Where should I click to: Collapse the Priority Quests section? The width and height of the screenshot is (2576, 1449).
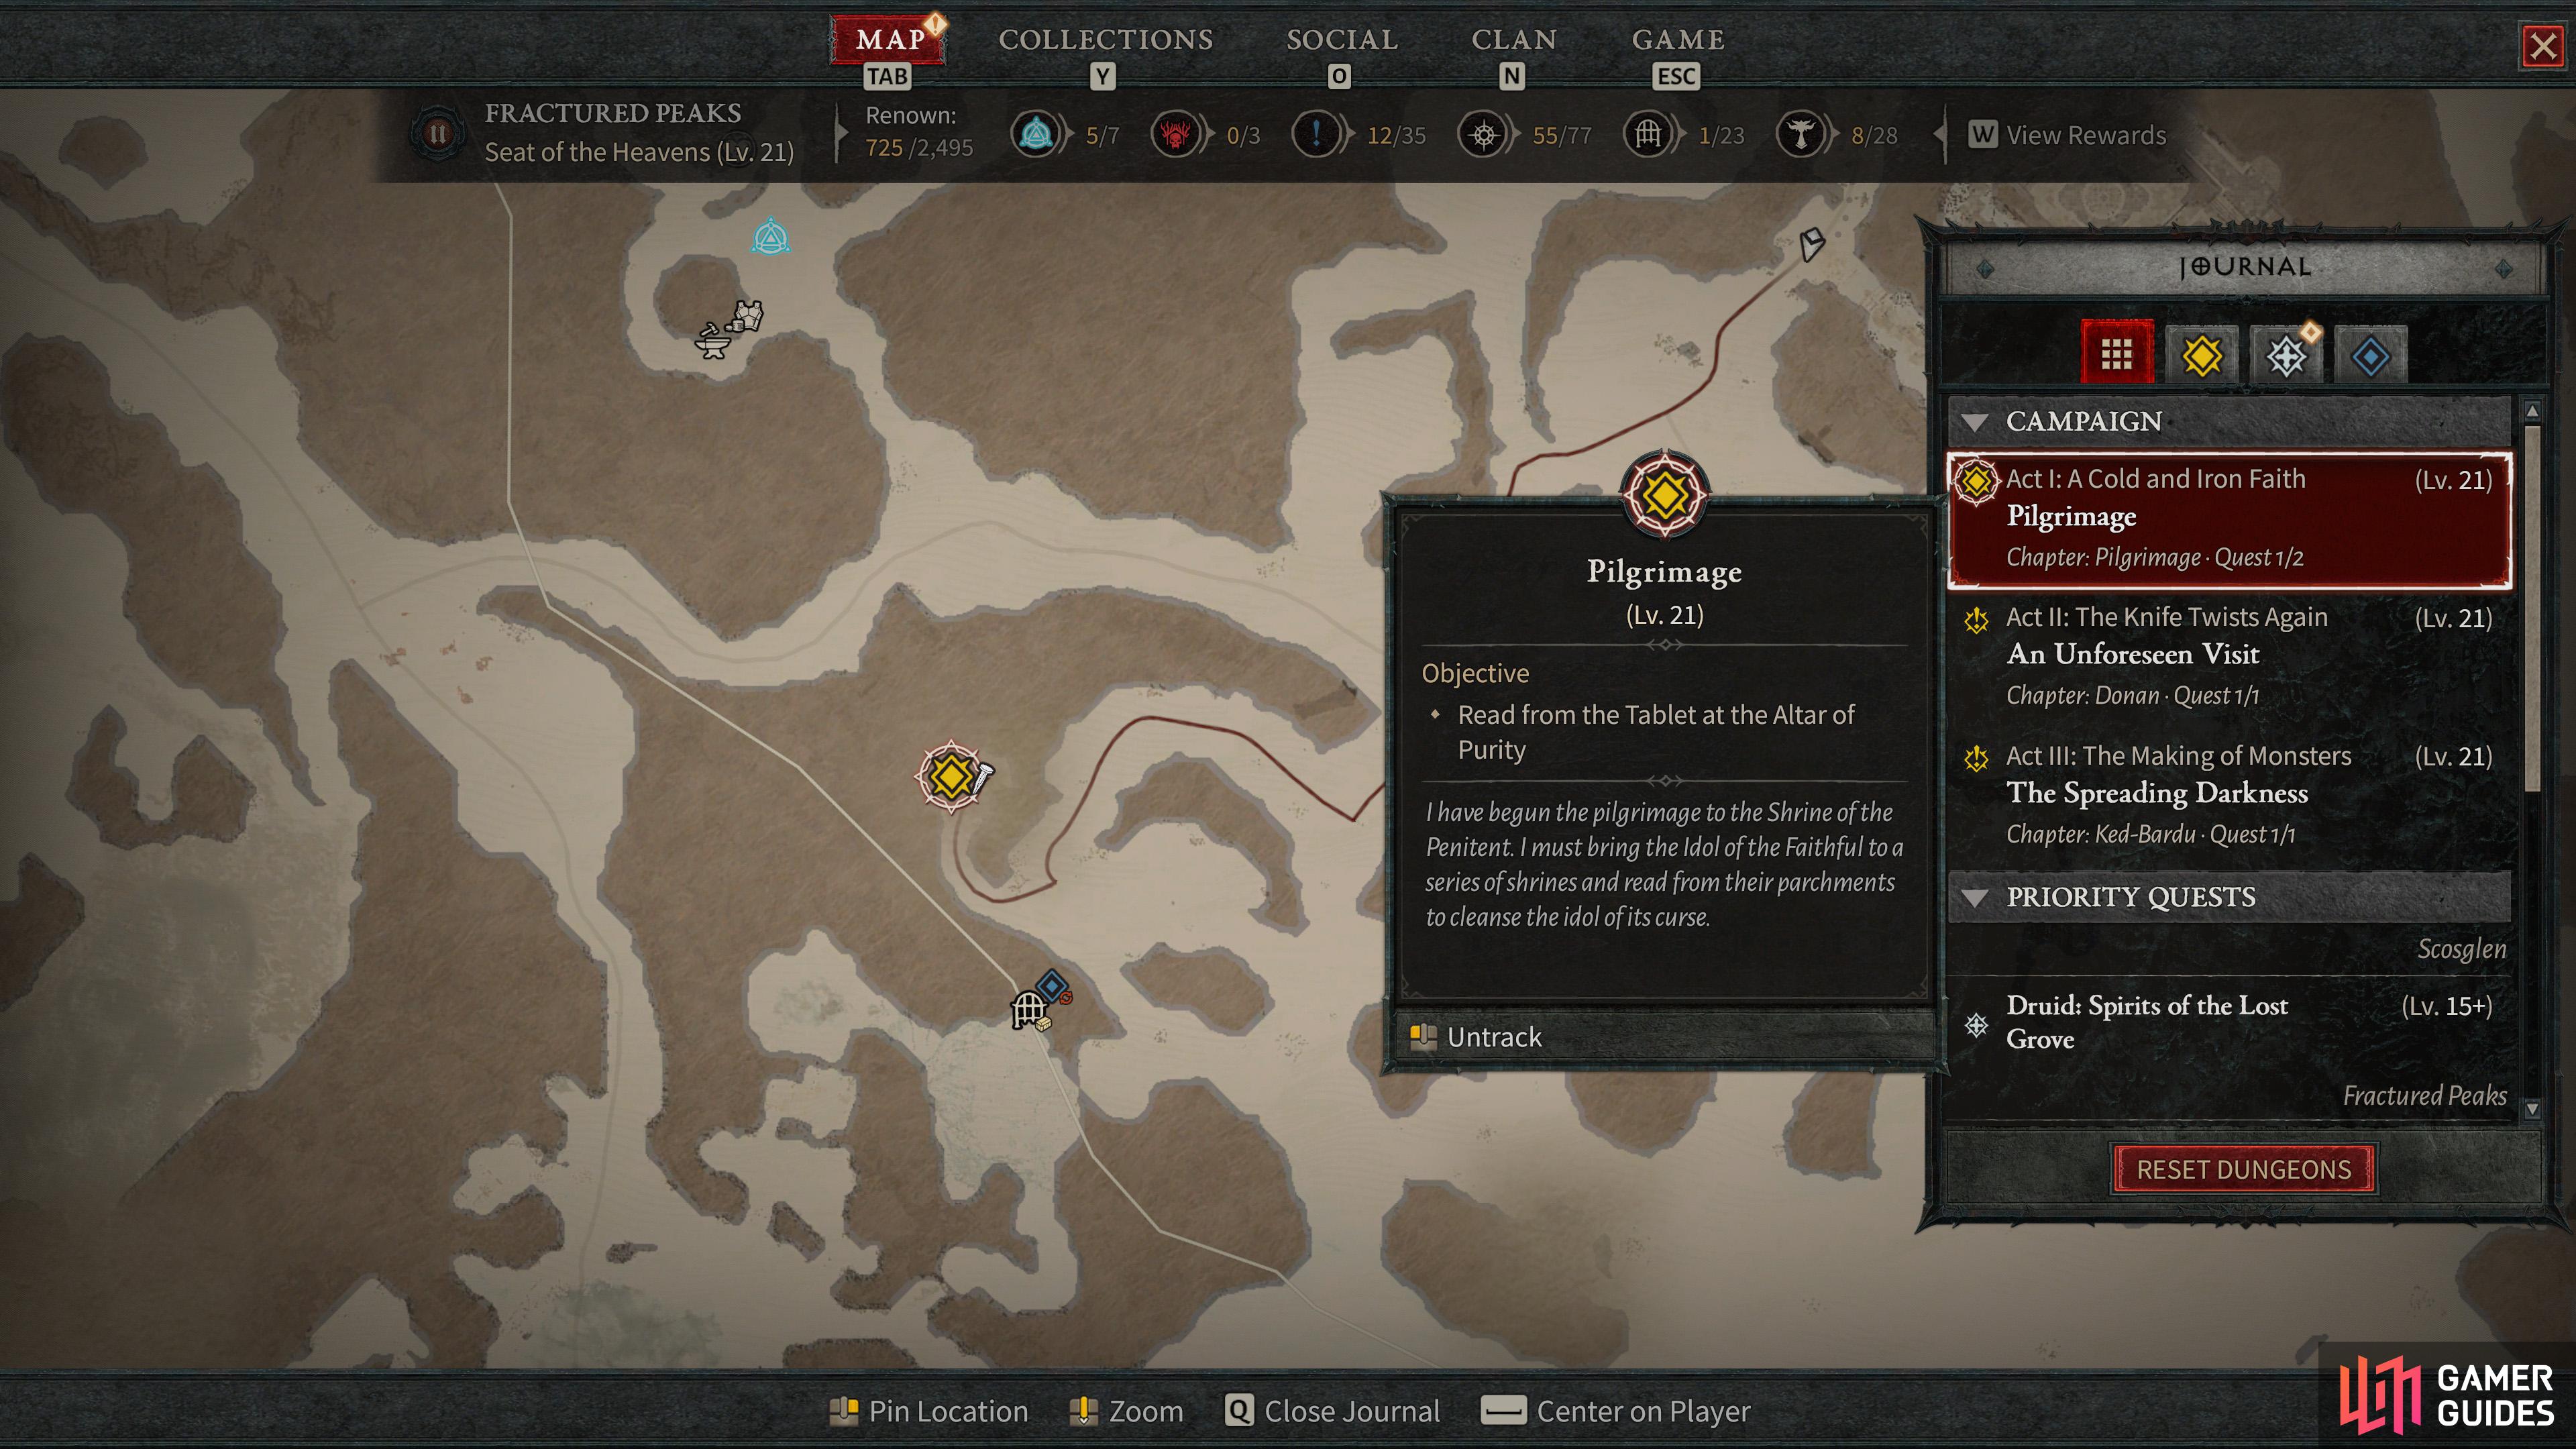[x=1974, y=897]
